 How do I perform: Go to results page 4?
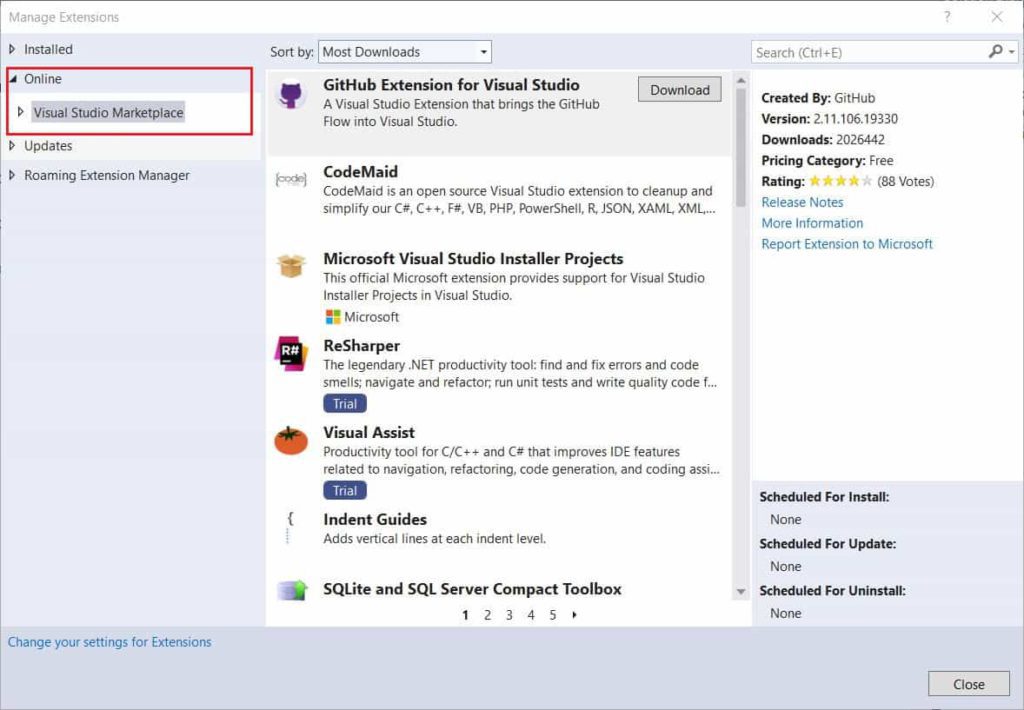pyautogui.click(x=531, y=615)
